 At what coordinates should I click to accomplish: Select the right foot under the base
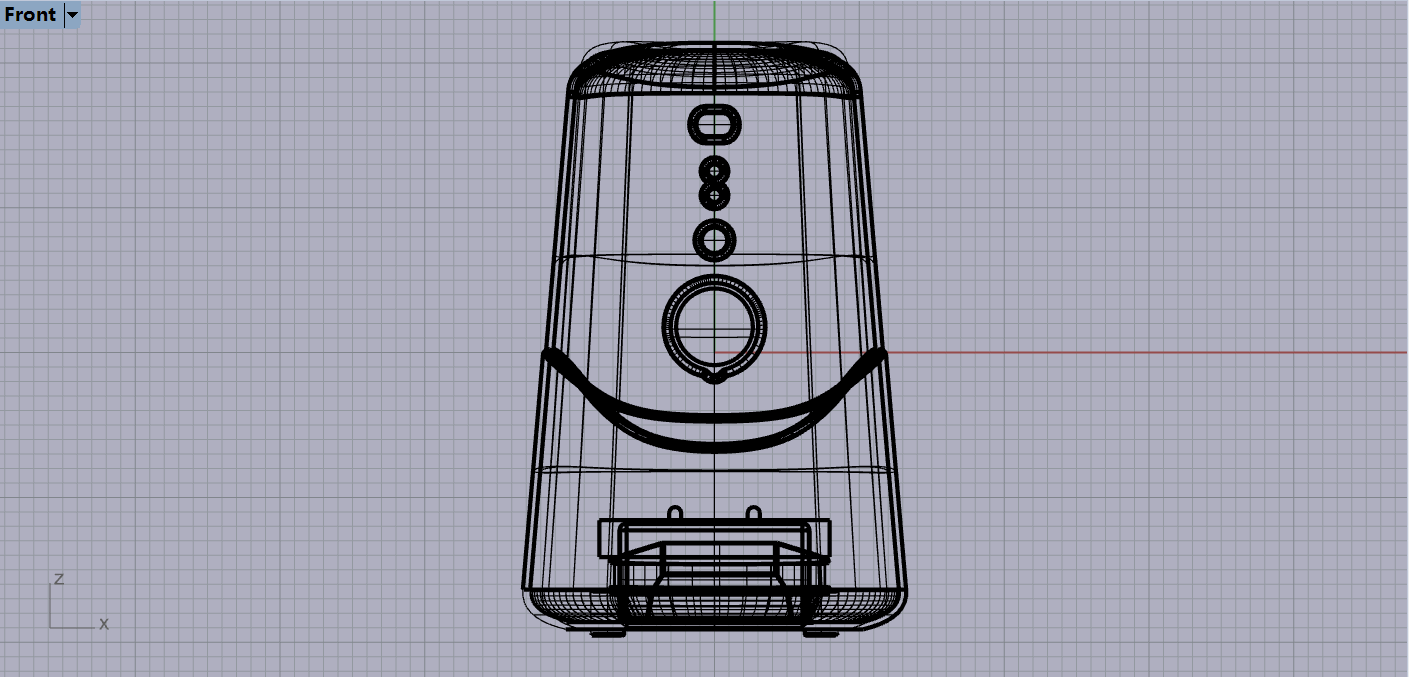820,633
